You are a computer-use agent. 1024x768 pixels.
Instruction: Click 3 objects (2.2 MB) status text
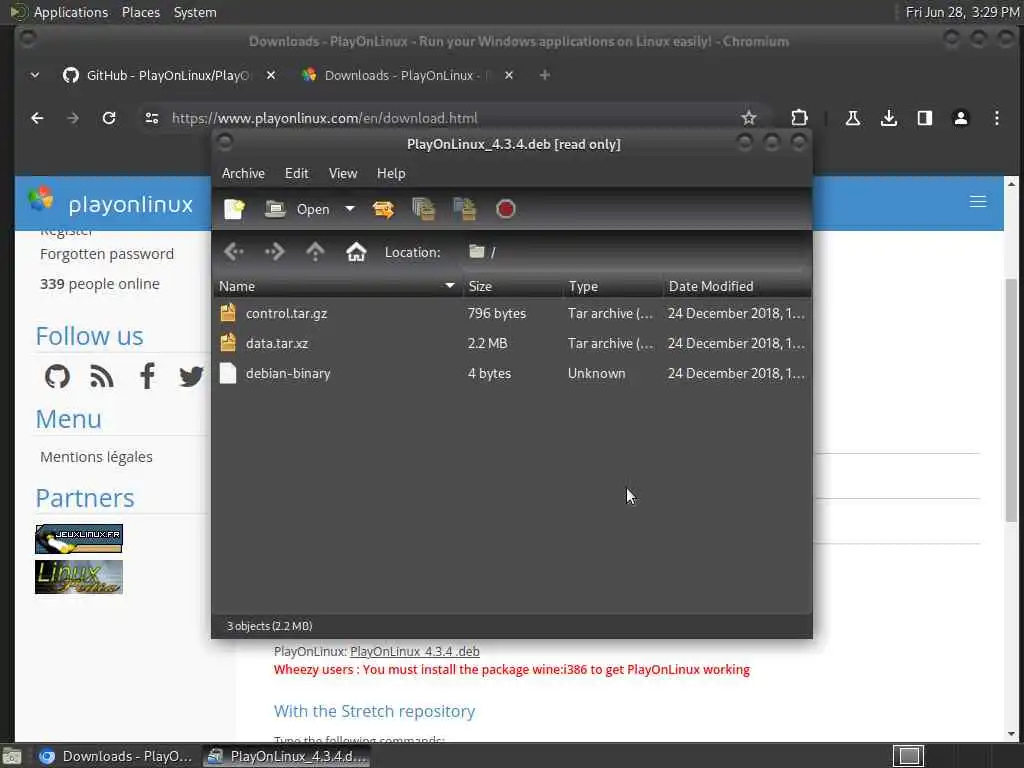coord(269,626)
